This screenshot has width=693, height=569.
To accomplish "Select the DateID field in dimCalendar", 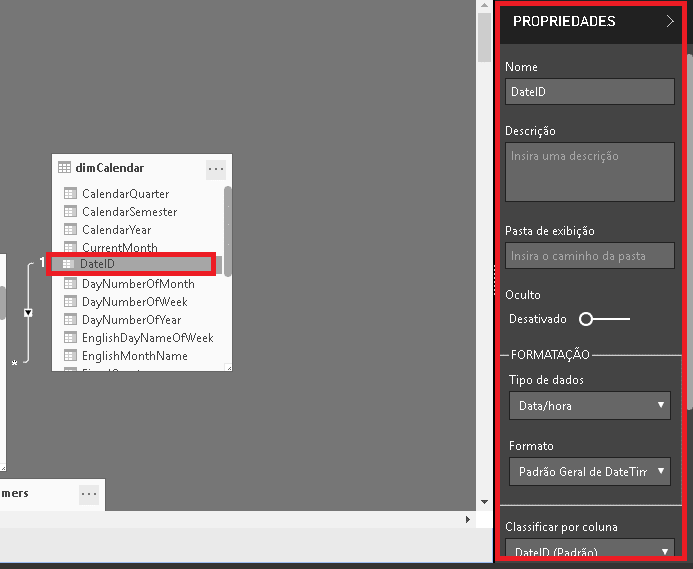I will click(x=132, y=264).
